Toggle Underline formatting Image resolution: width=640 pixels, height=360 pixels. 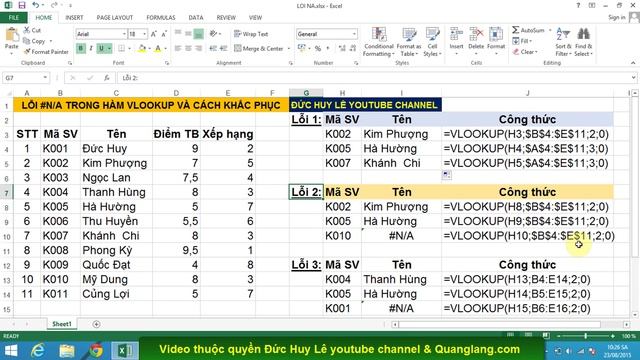click(101, 49)
